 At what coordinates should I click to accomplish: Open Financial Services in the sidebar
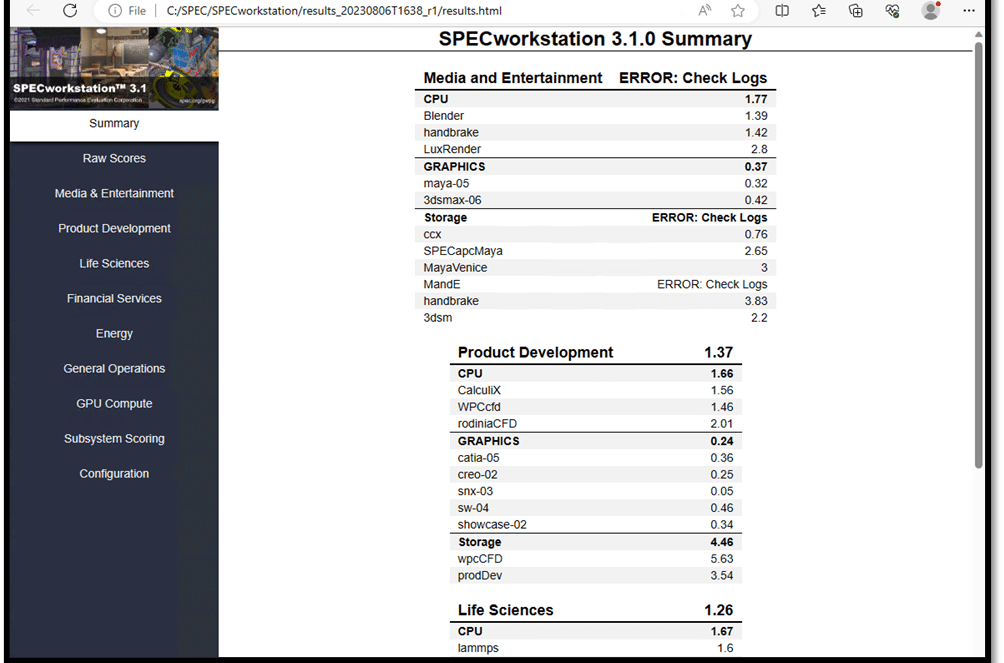[114, 299]
